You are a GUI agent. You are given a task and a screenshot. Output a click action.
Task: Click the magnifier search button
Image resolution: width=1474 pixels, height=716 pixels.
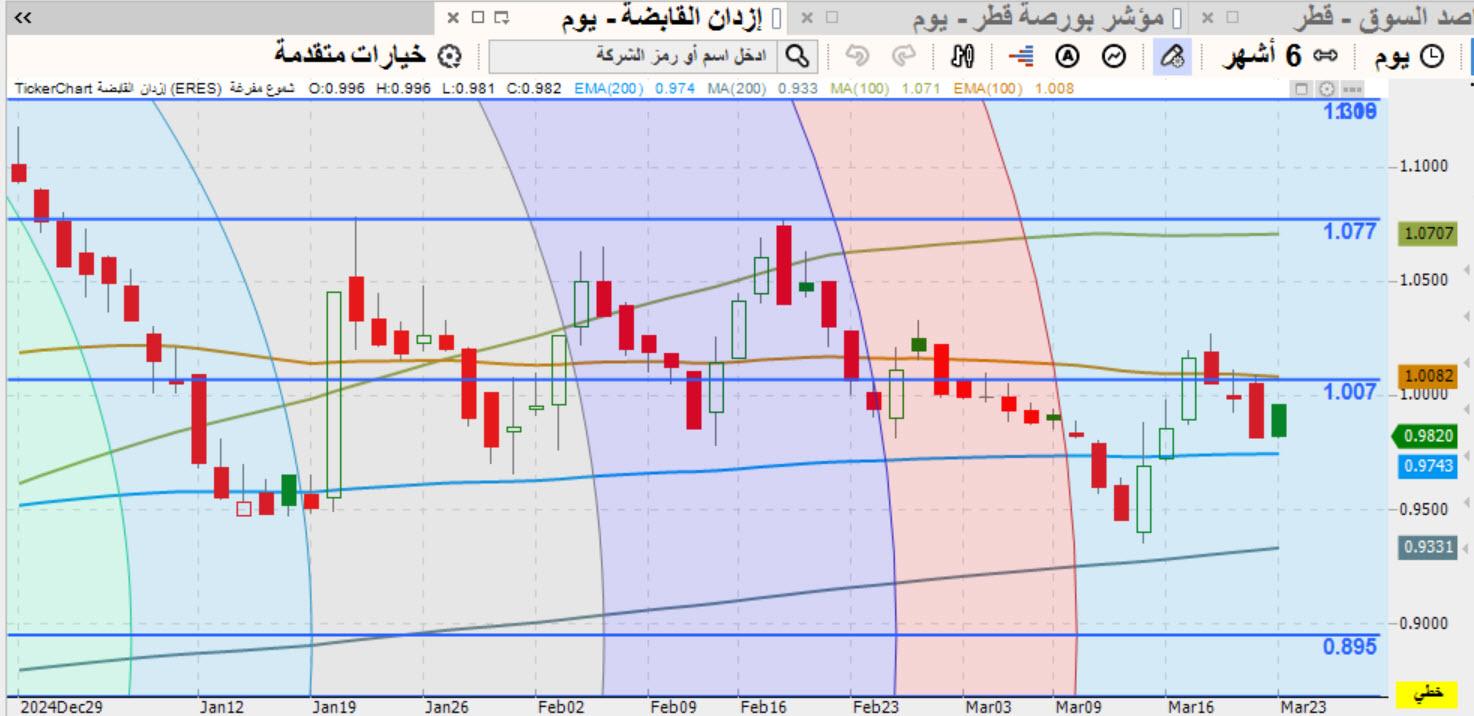tap(797, 55)
